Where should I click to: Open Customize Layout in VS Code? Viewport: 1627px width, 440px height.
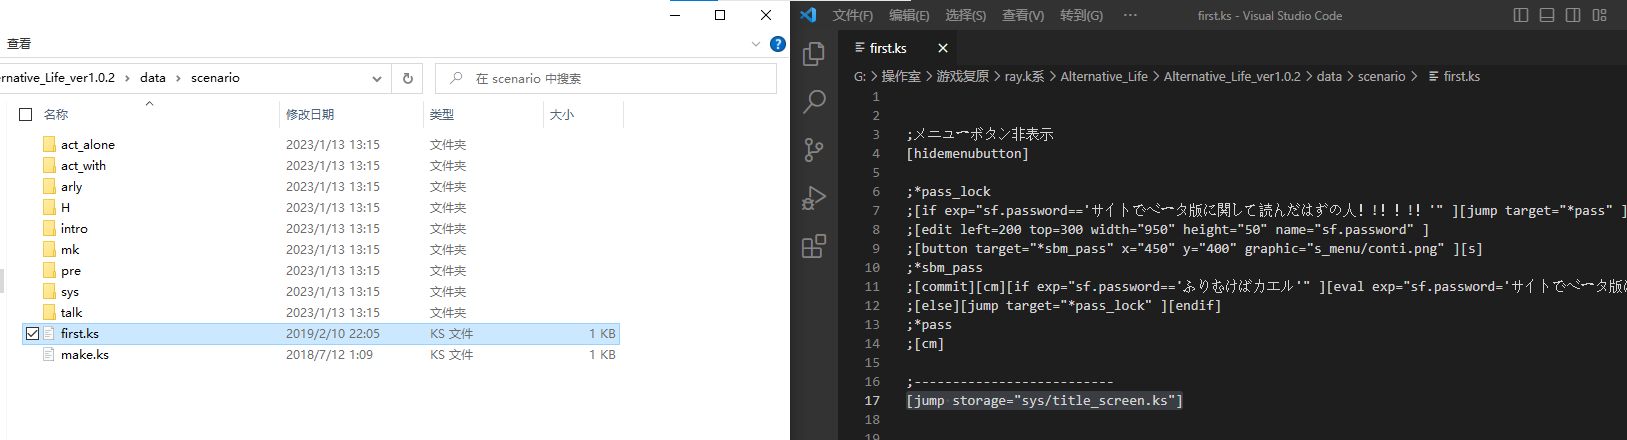(1599, 15)
